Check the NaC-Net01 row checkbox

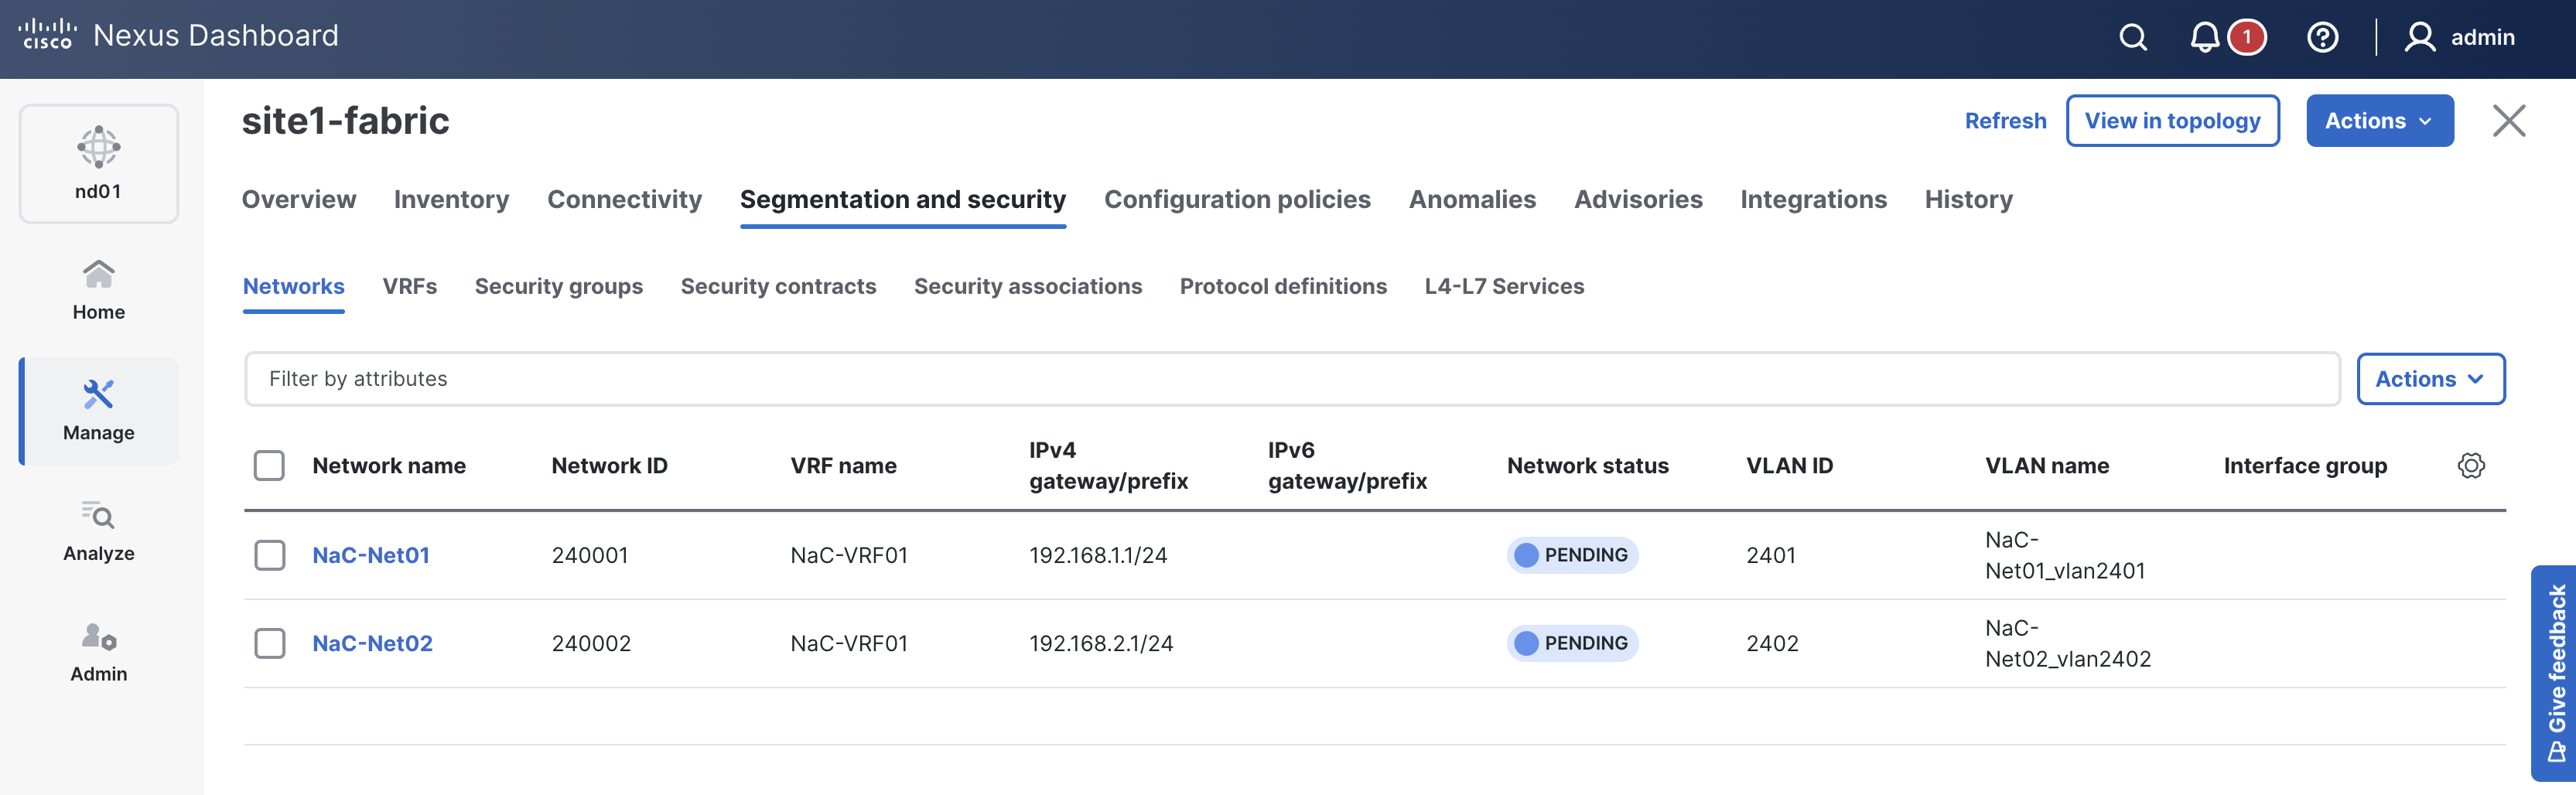(269, 555)
